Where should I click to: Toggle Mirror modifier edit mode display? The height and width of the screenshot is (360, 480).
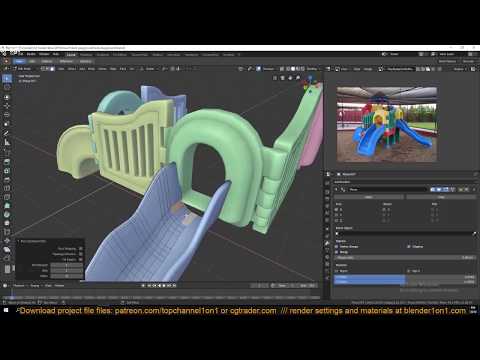coord(445,189)
